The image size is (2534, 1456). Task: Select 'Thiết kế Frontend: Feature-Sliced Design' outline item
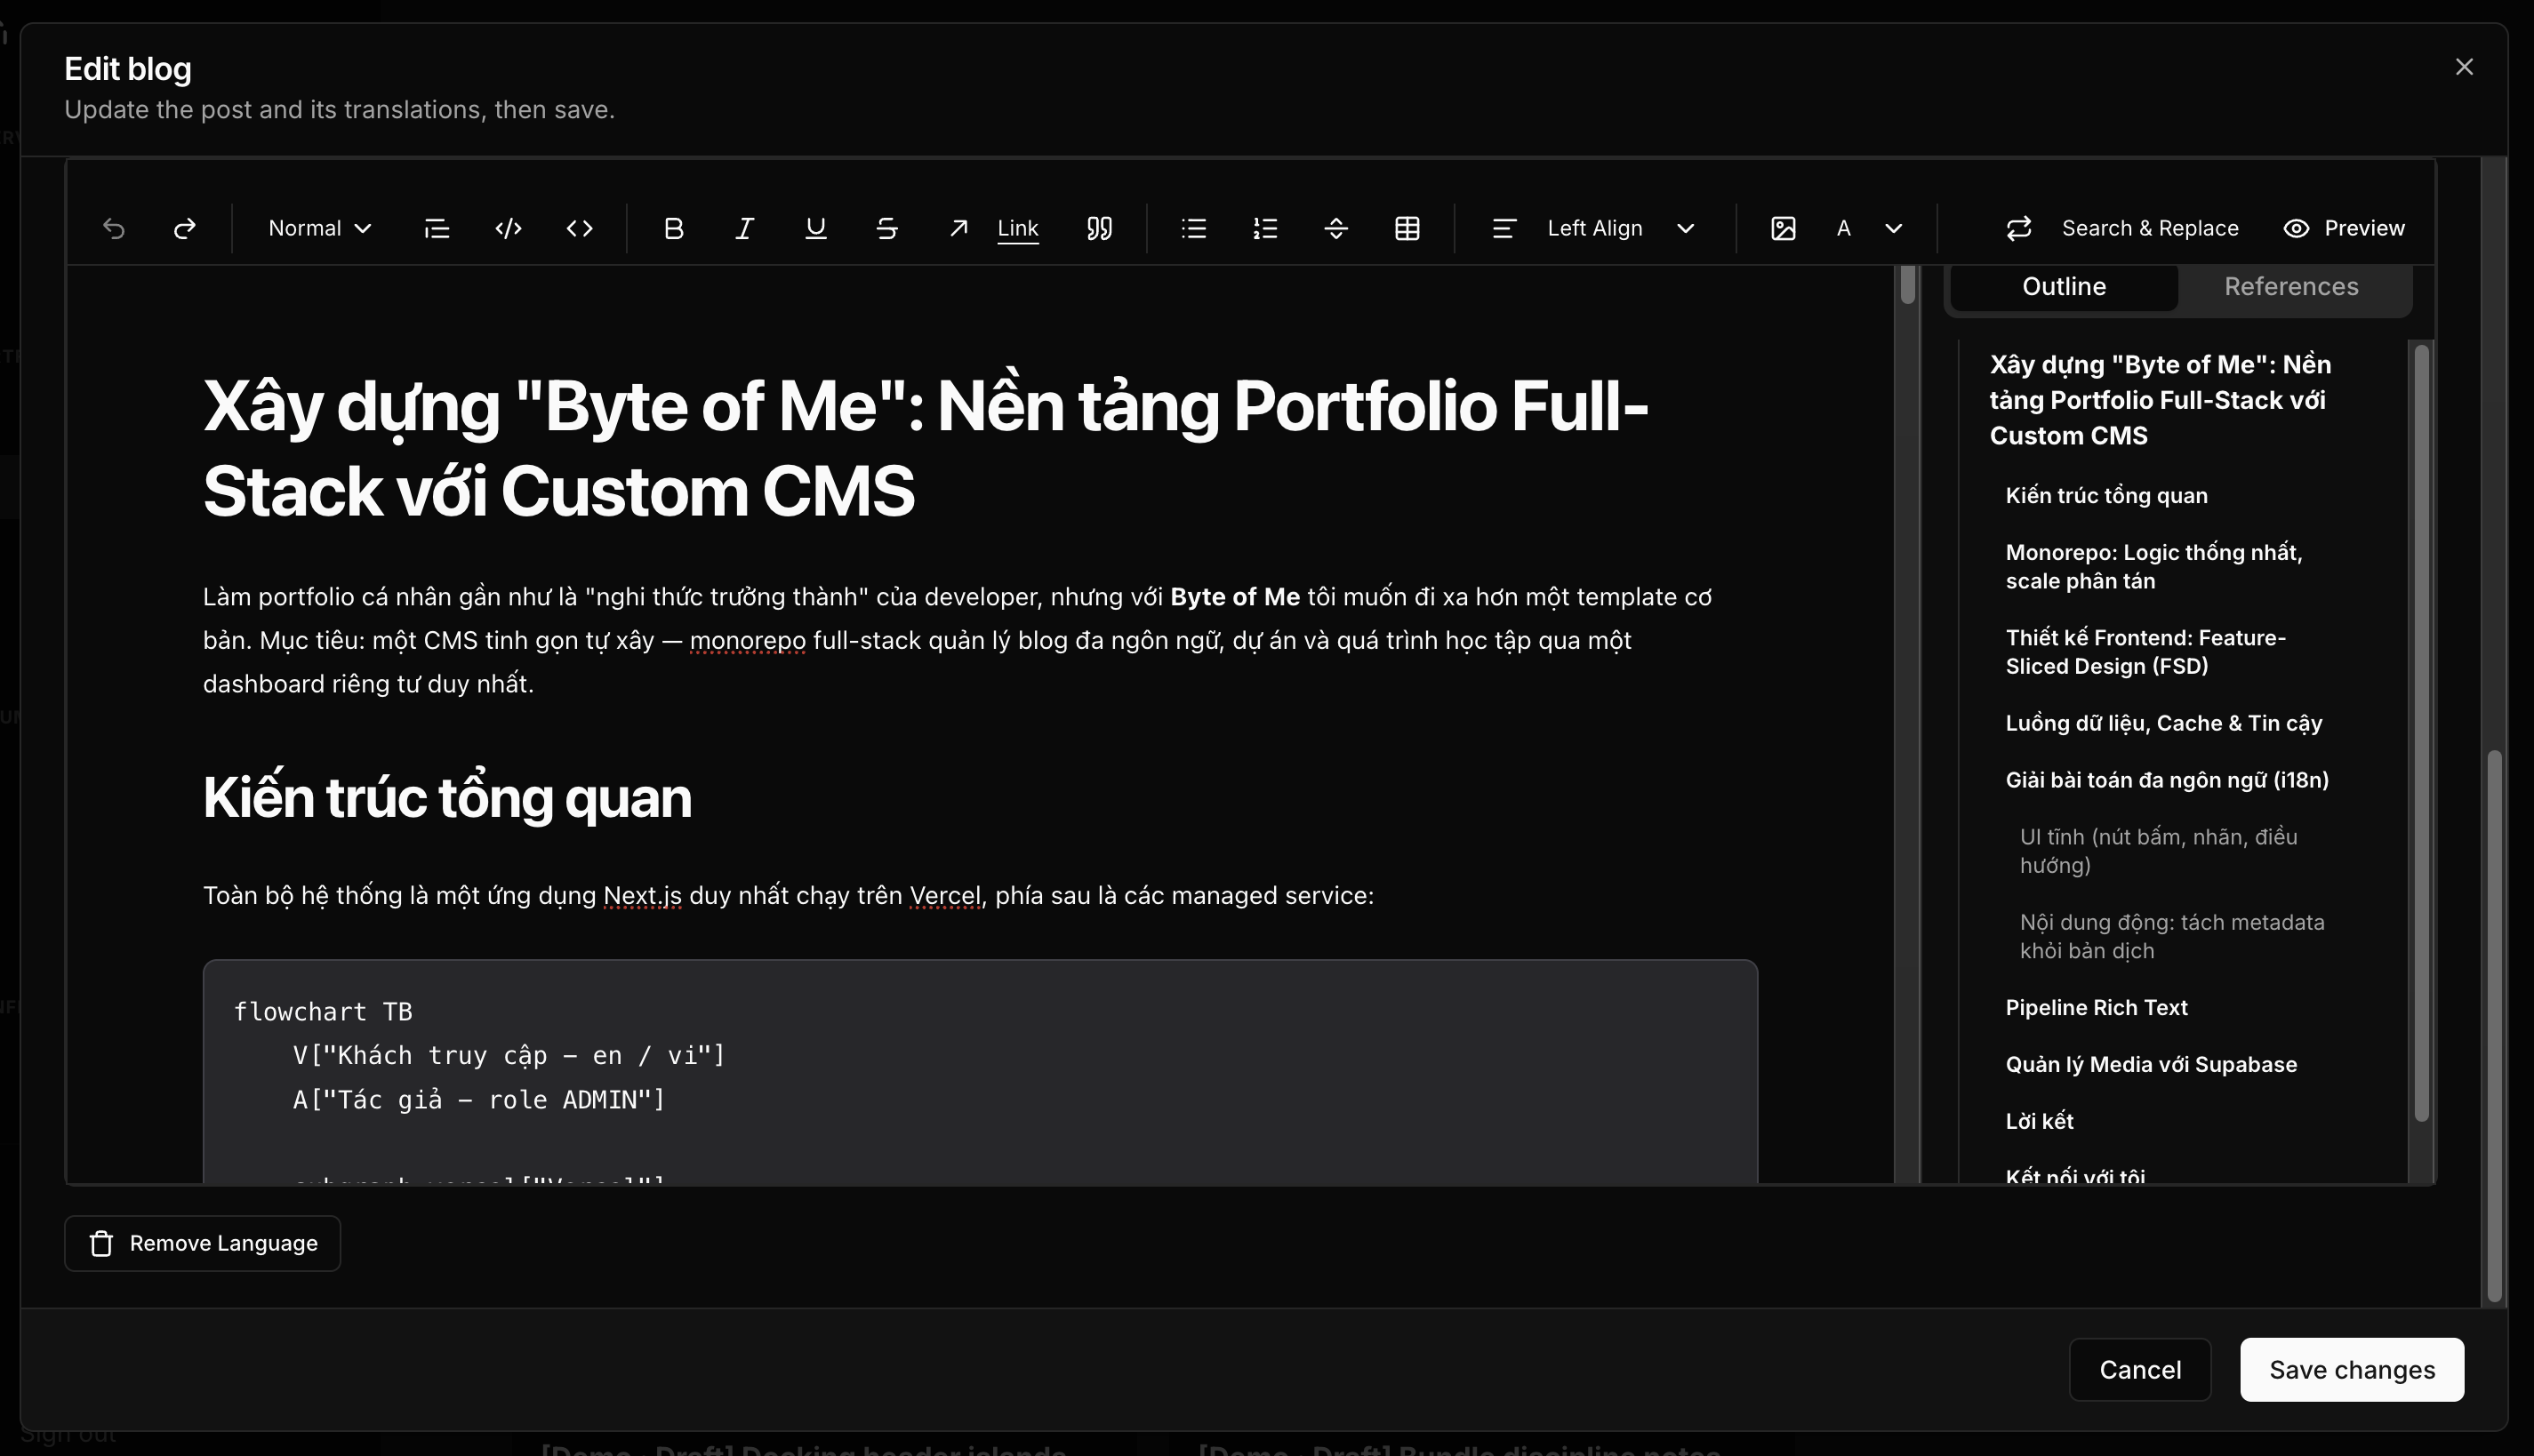click(x=2146, y=652)
